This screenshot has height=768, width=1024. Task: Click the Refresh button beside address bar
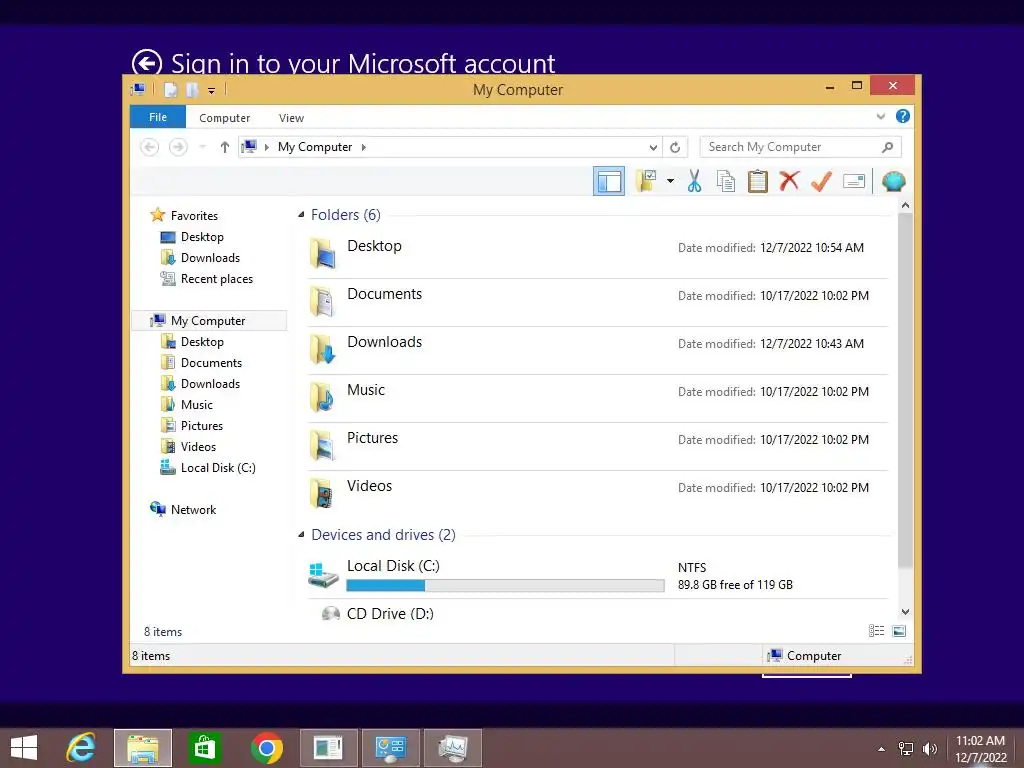tap(675, 148)
